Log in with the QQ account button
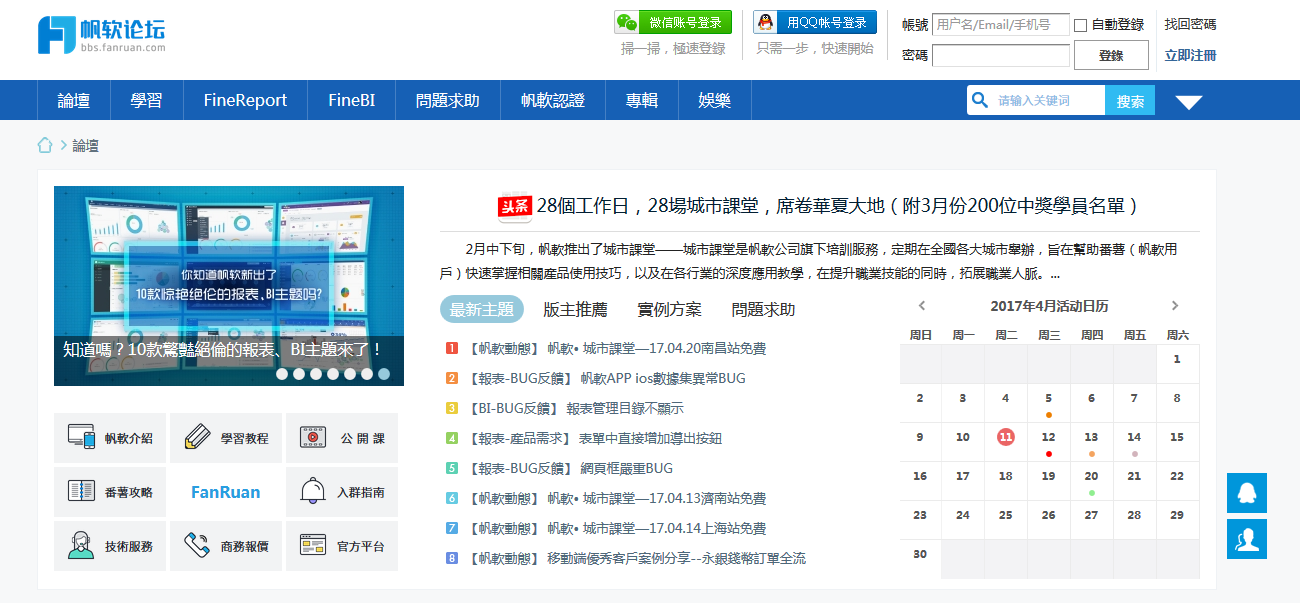The height and width of the screenshot is (603, 1300). [x=815, y=22]
